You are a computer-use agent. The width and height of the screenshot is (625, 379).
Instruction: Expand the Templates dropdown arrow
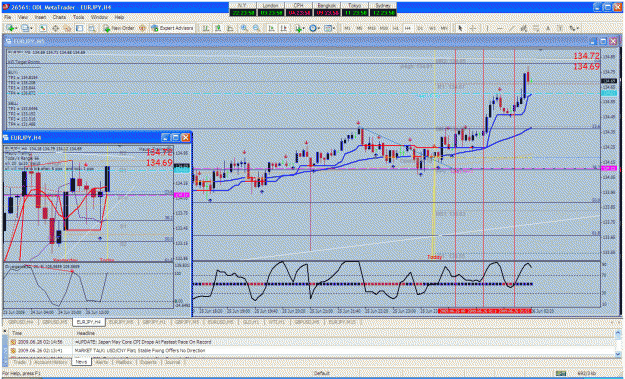[334, 28]
